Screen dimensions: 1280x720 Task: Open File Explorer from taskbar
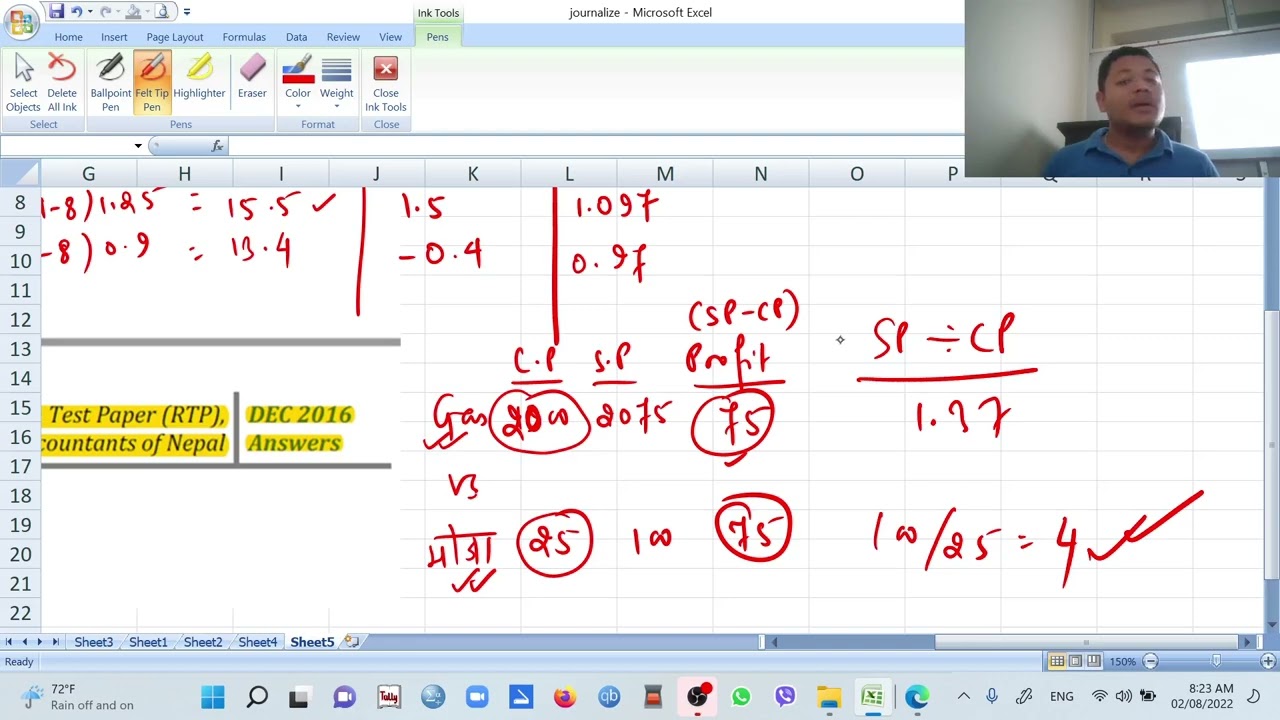click(829, 697)
